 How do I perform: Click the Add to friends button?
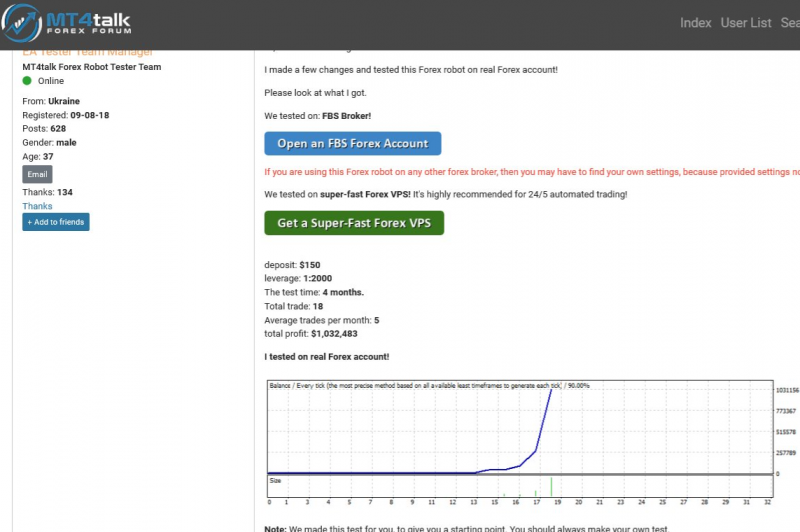coord(56,222)
